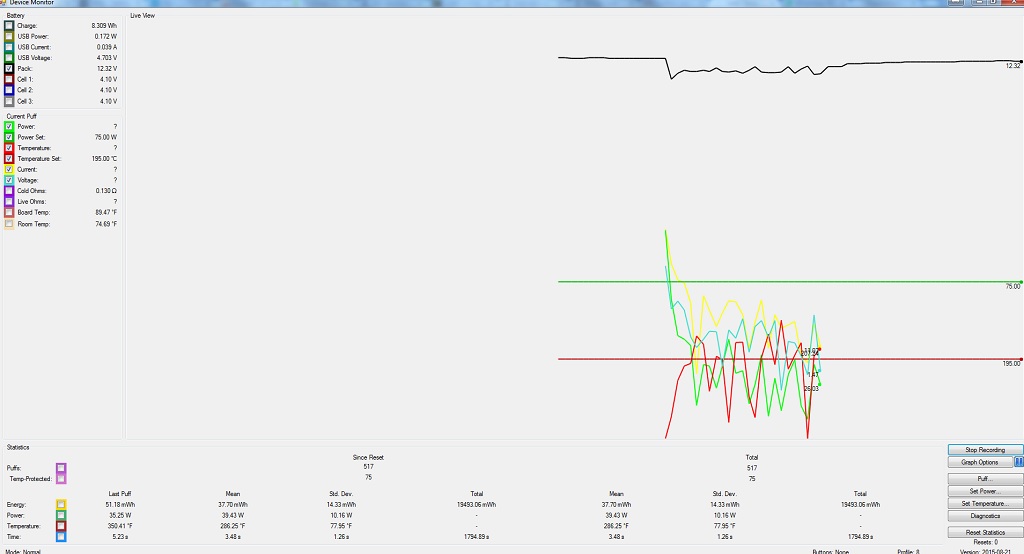Check the Energy statistics checkbox
1024x554 pixels.
coord(61,504)
